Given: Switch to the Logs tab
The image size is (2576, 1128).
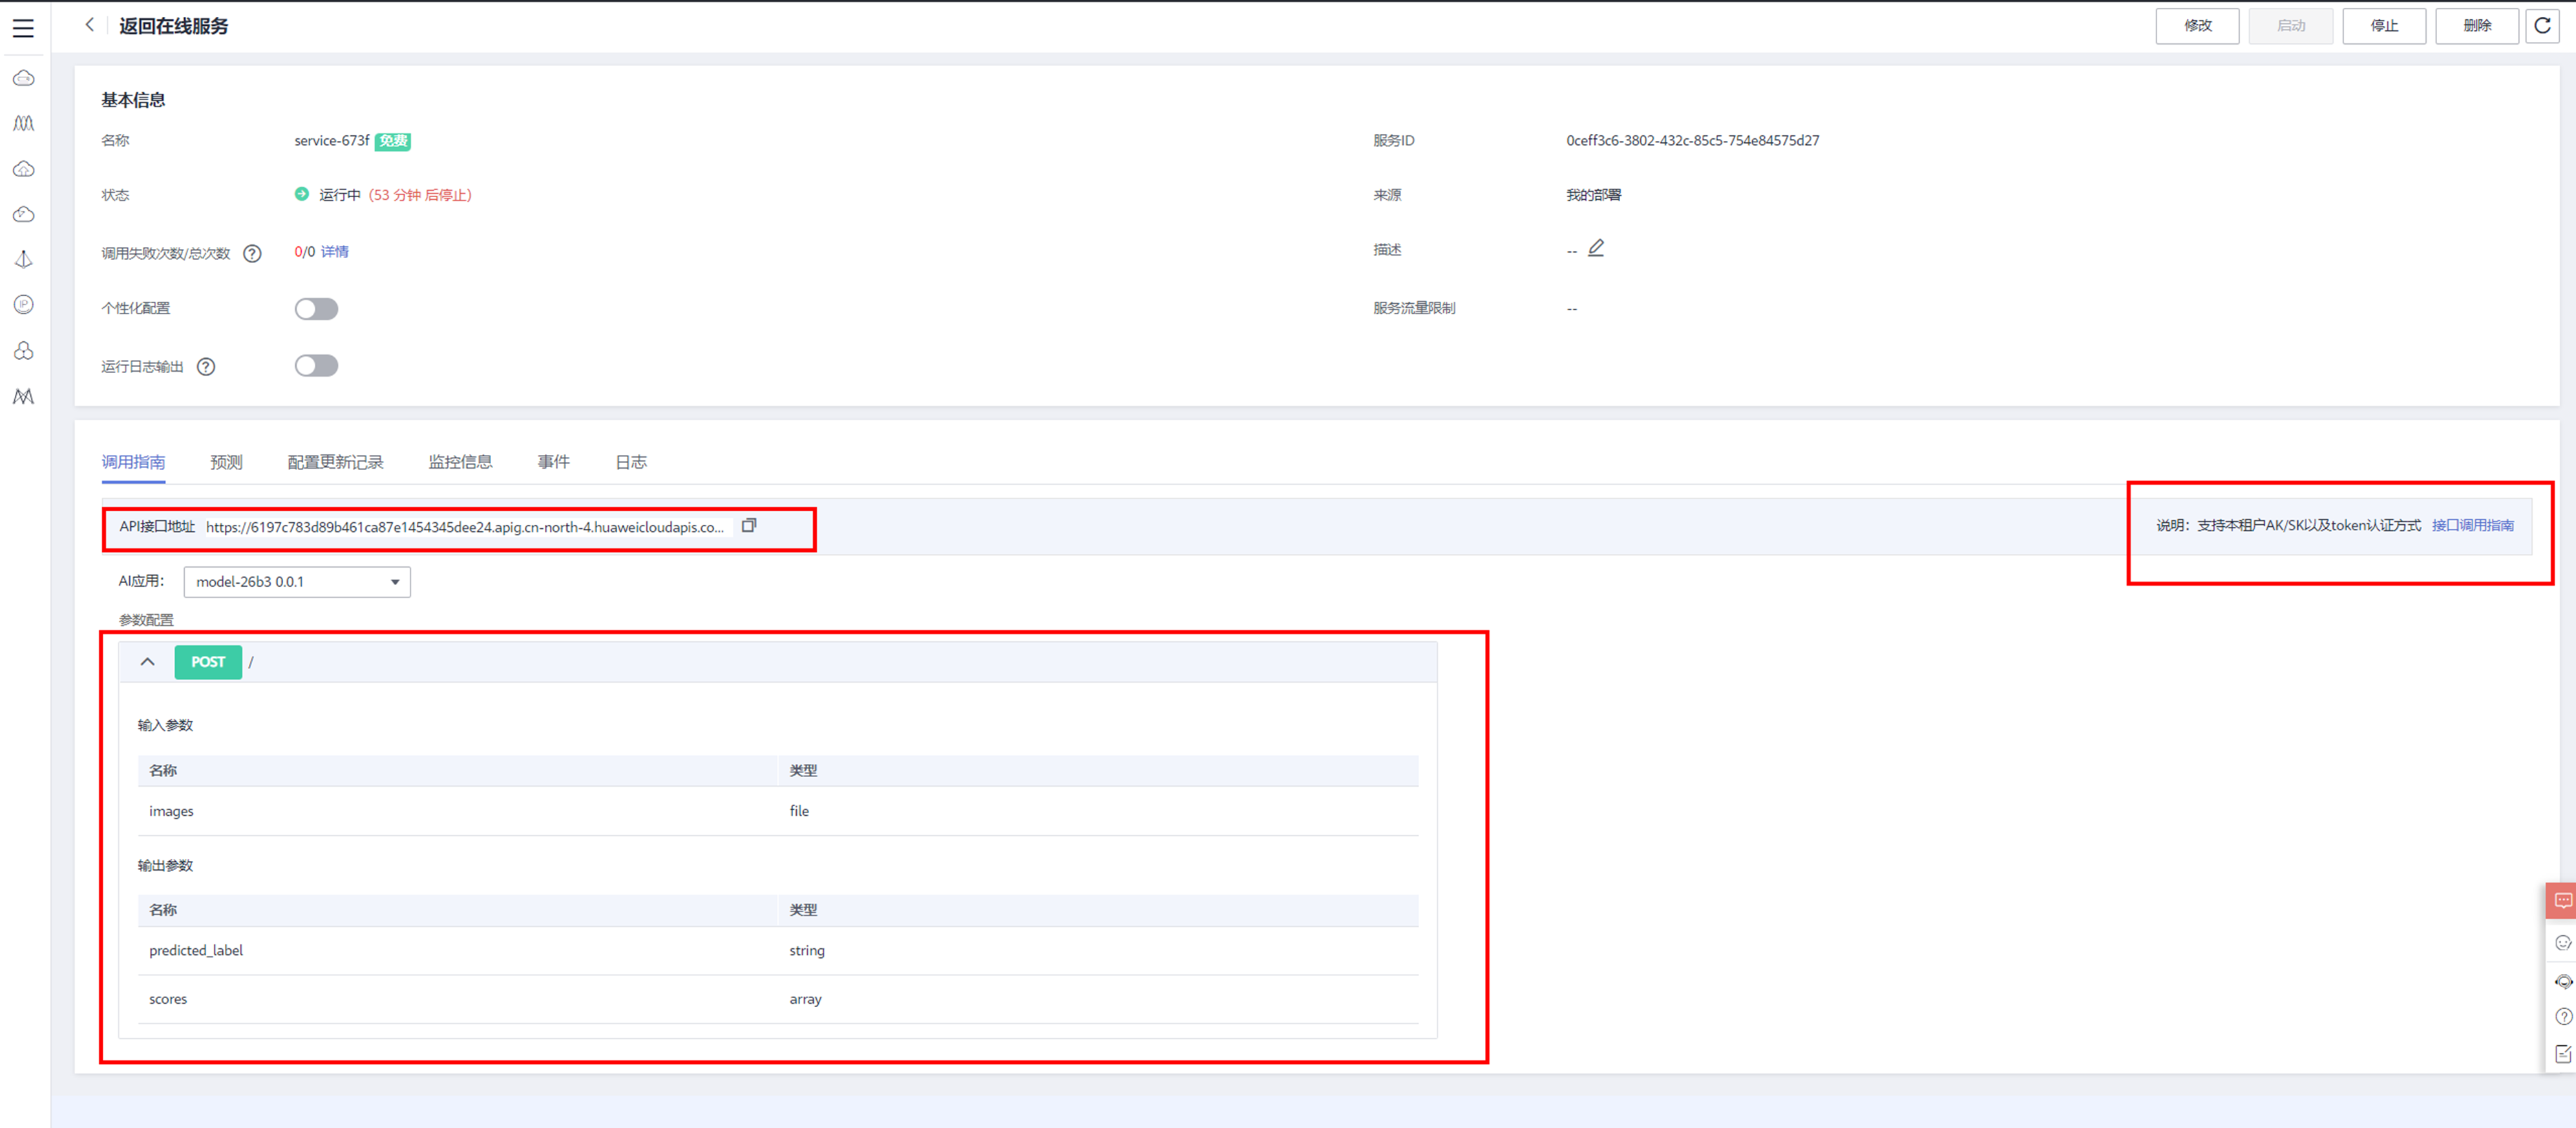Looking at the screenshot, I should click(630, 461).
